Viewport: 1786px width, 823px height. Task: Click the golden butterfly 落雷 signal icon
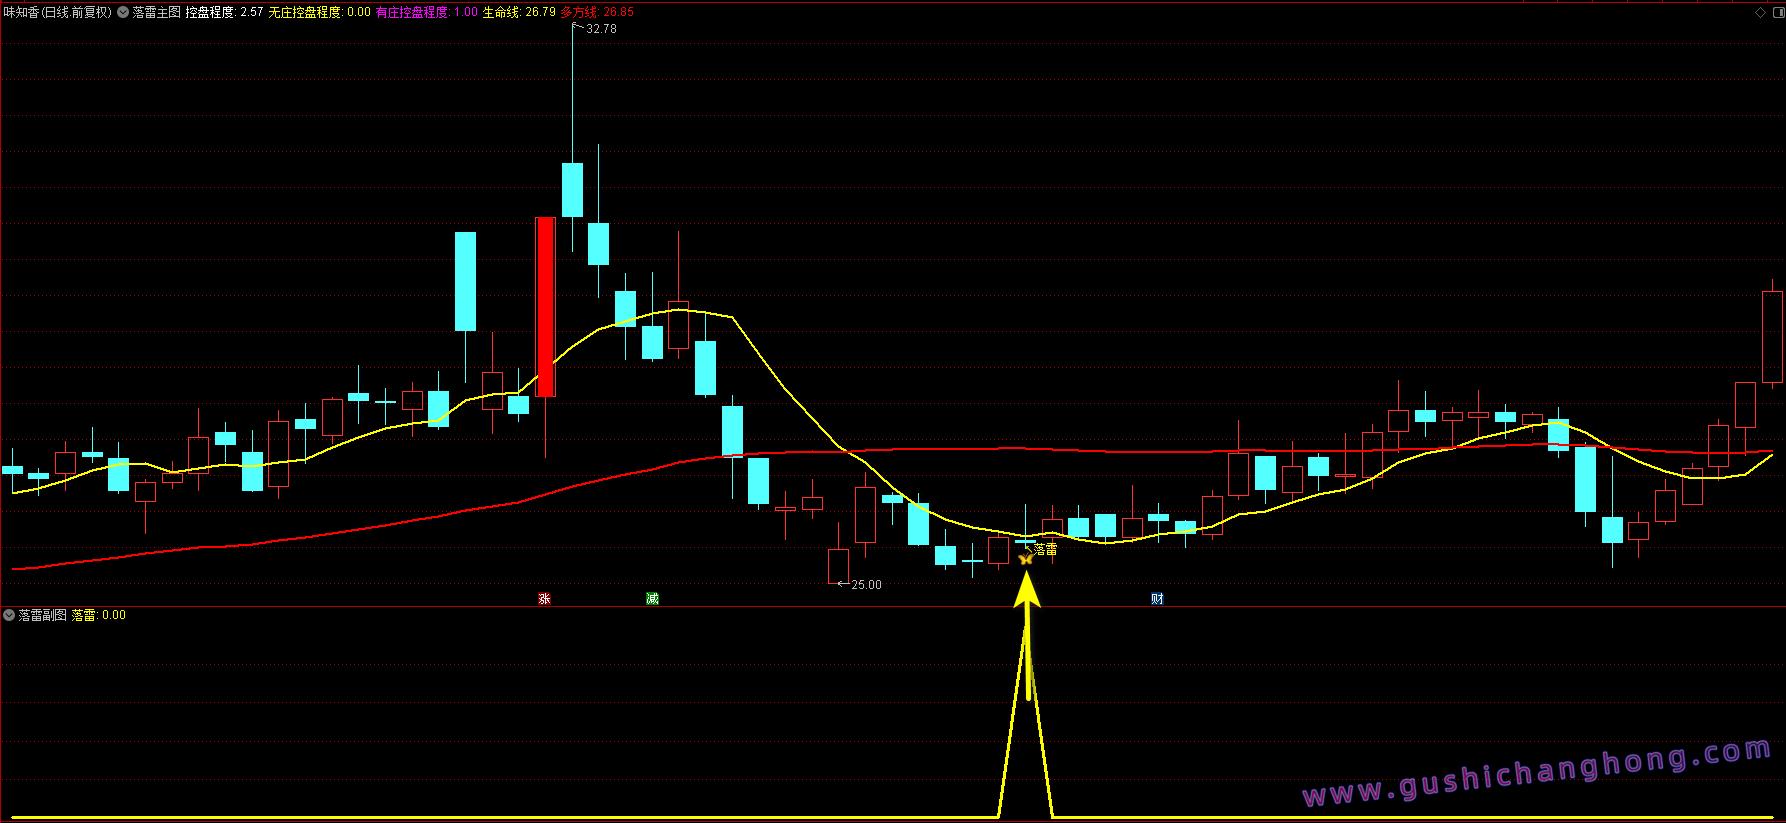(1025, 558)
